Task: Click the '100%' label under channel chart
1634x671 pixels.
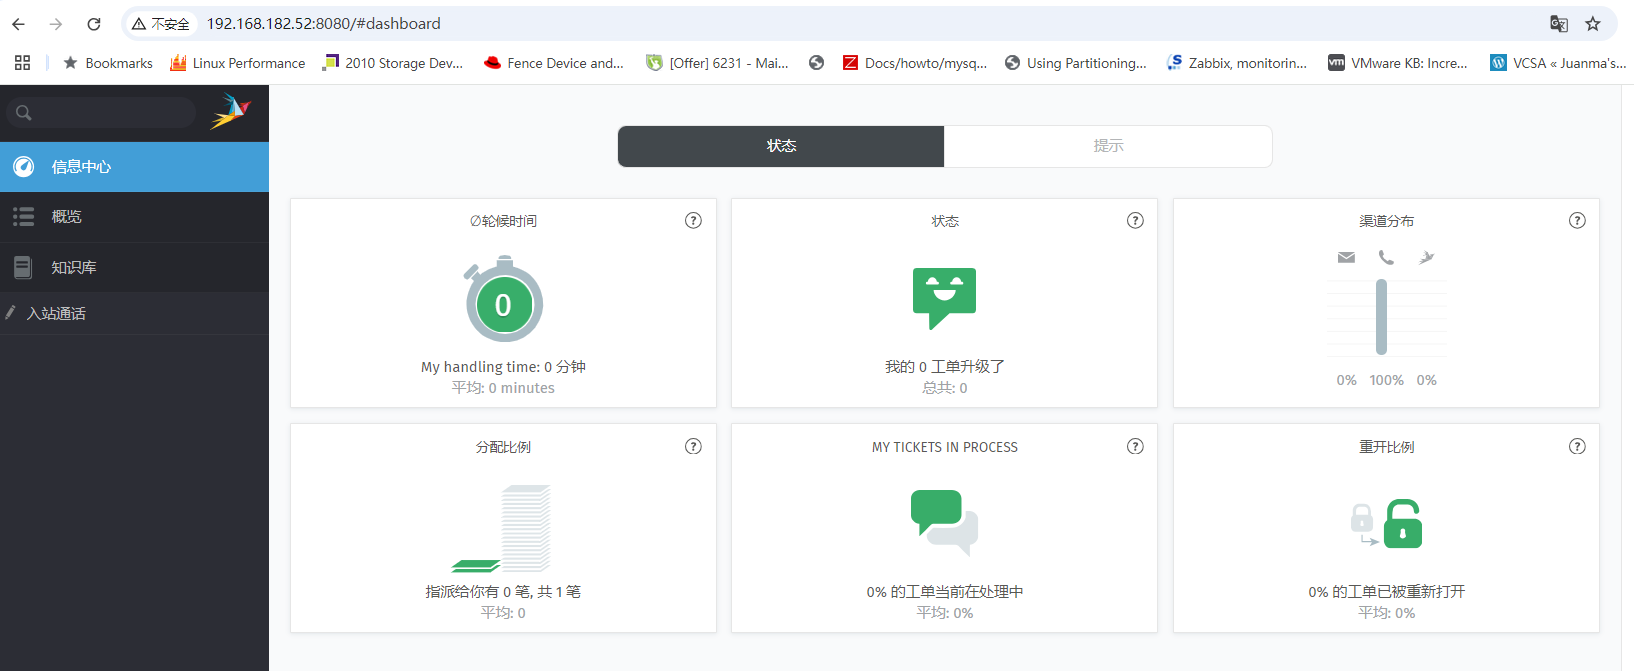Action: click(x=1387, y=380)
